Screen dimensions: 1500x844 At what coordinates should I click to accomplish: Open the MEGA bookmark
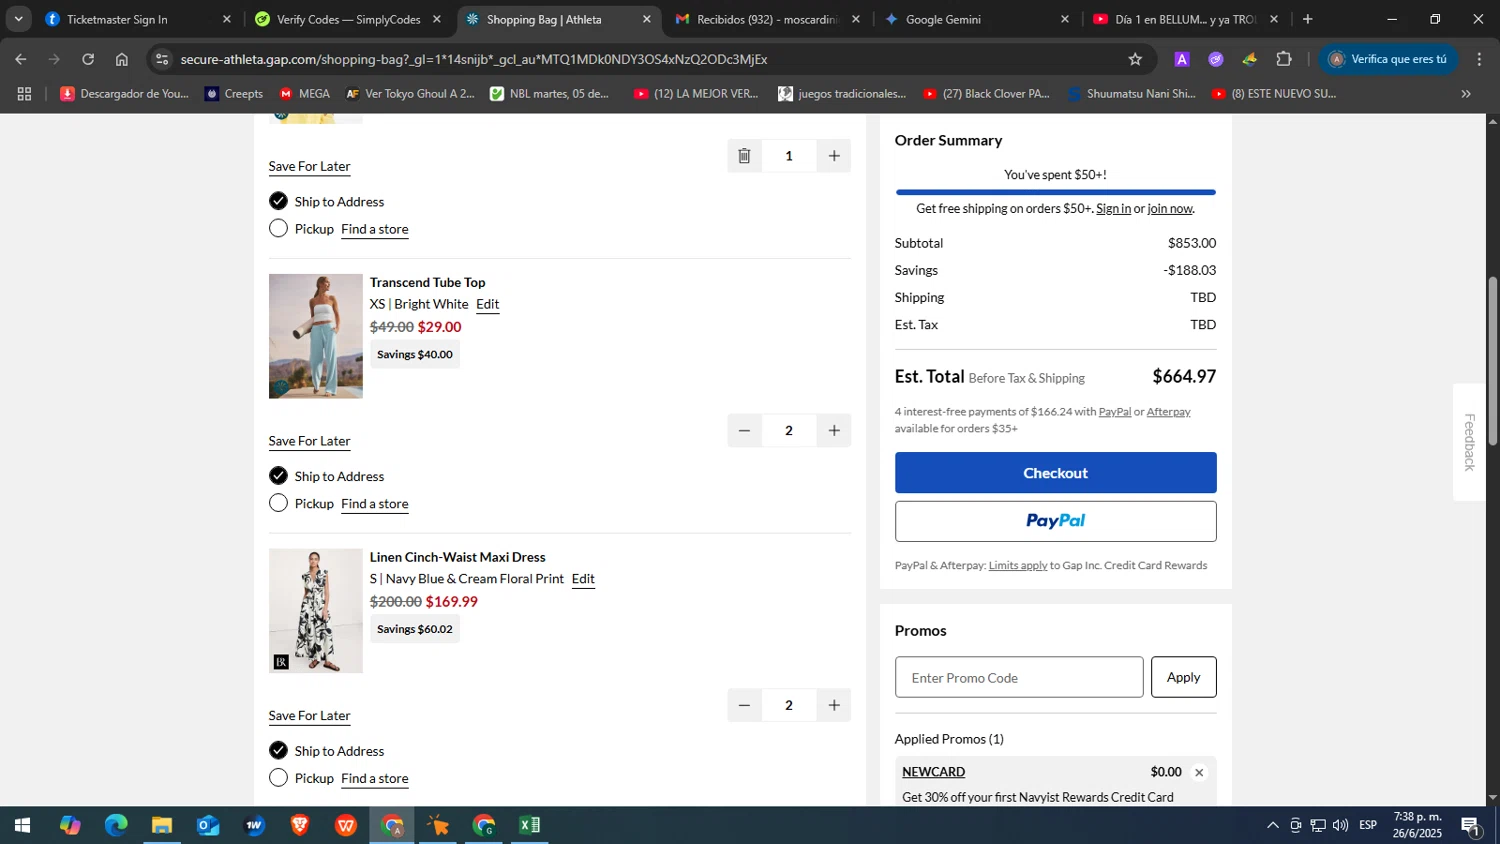click(304, 94)
